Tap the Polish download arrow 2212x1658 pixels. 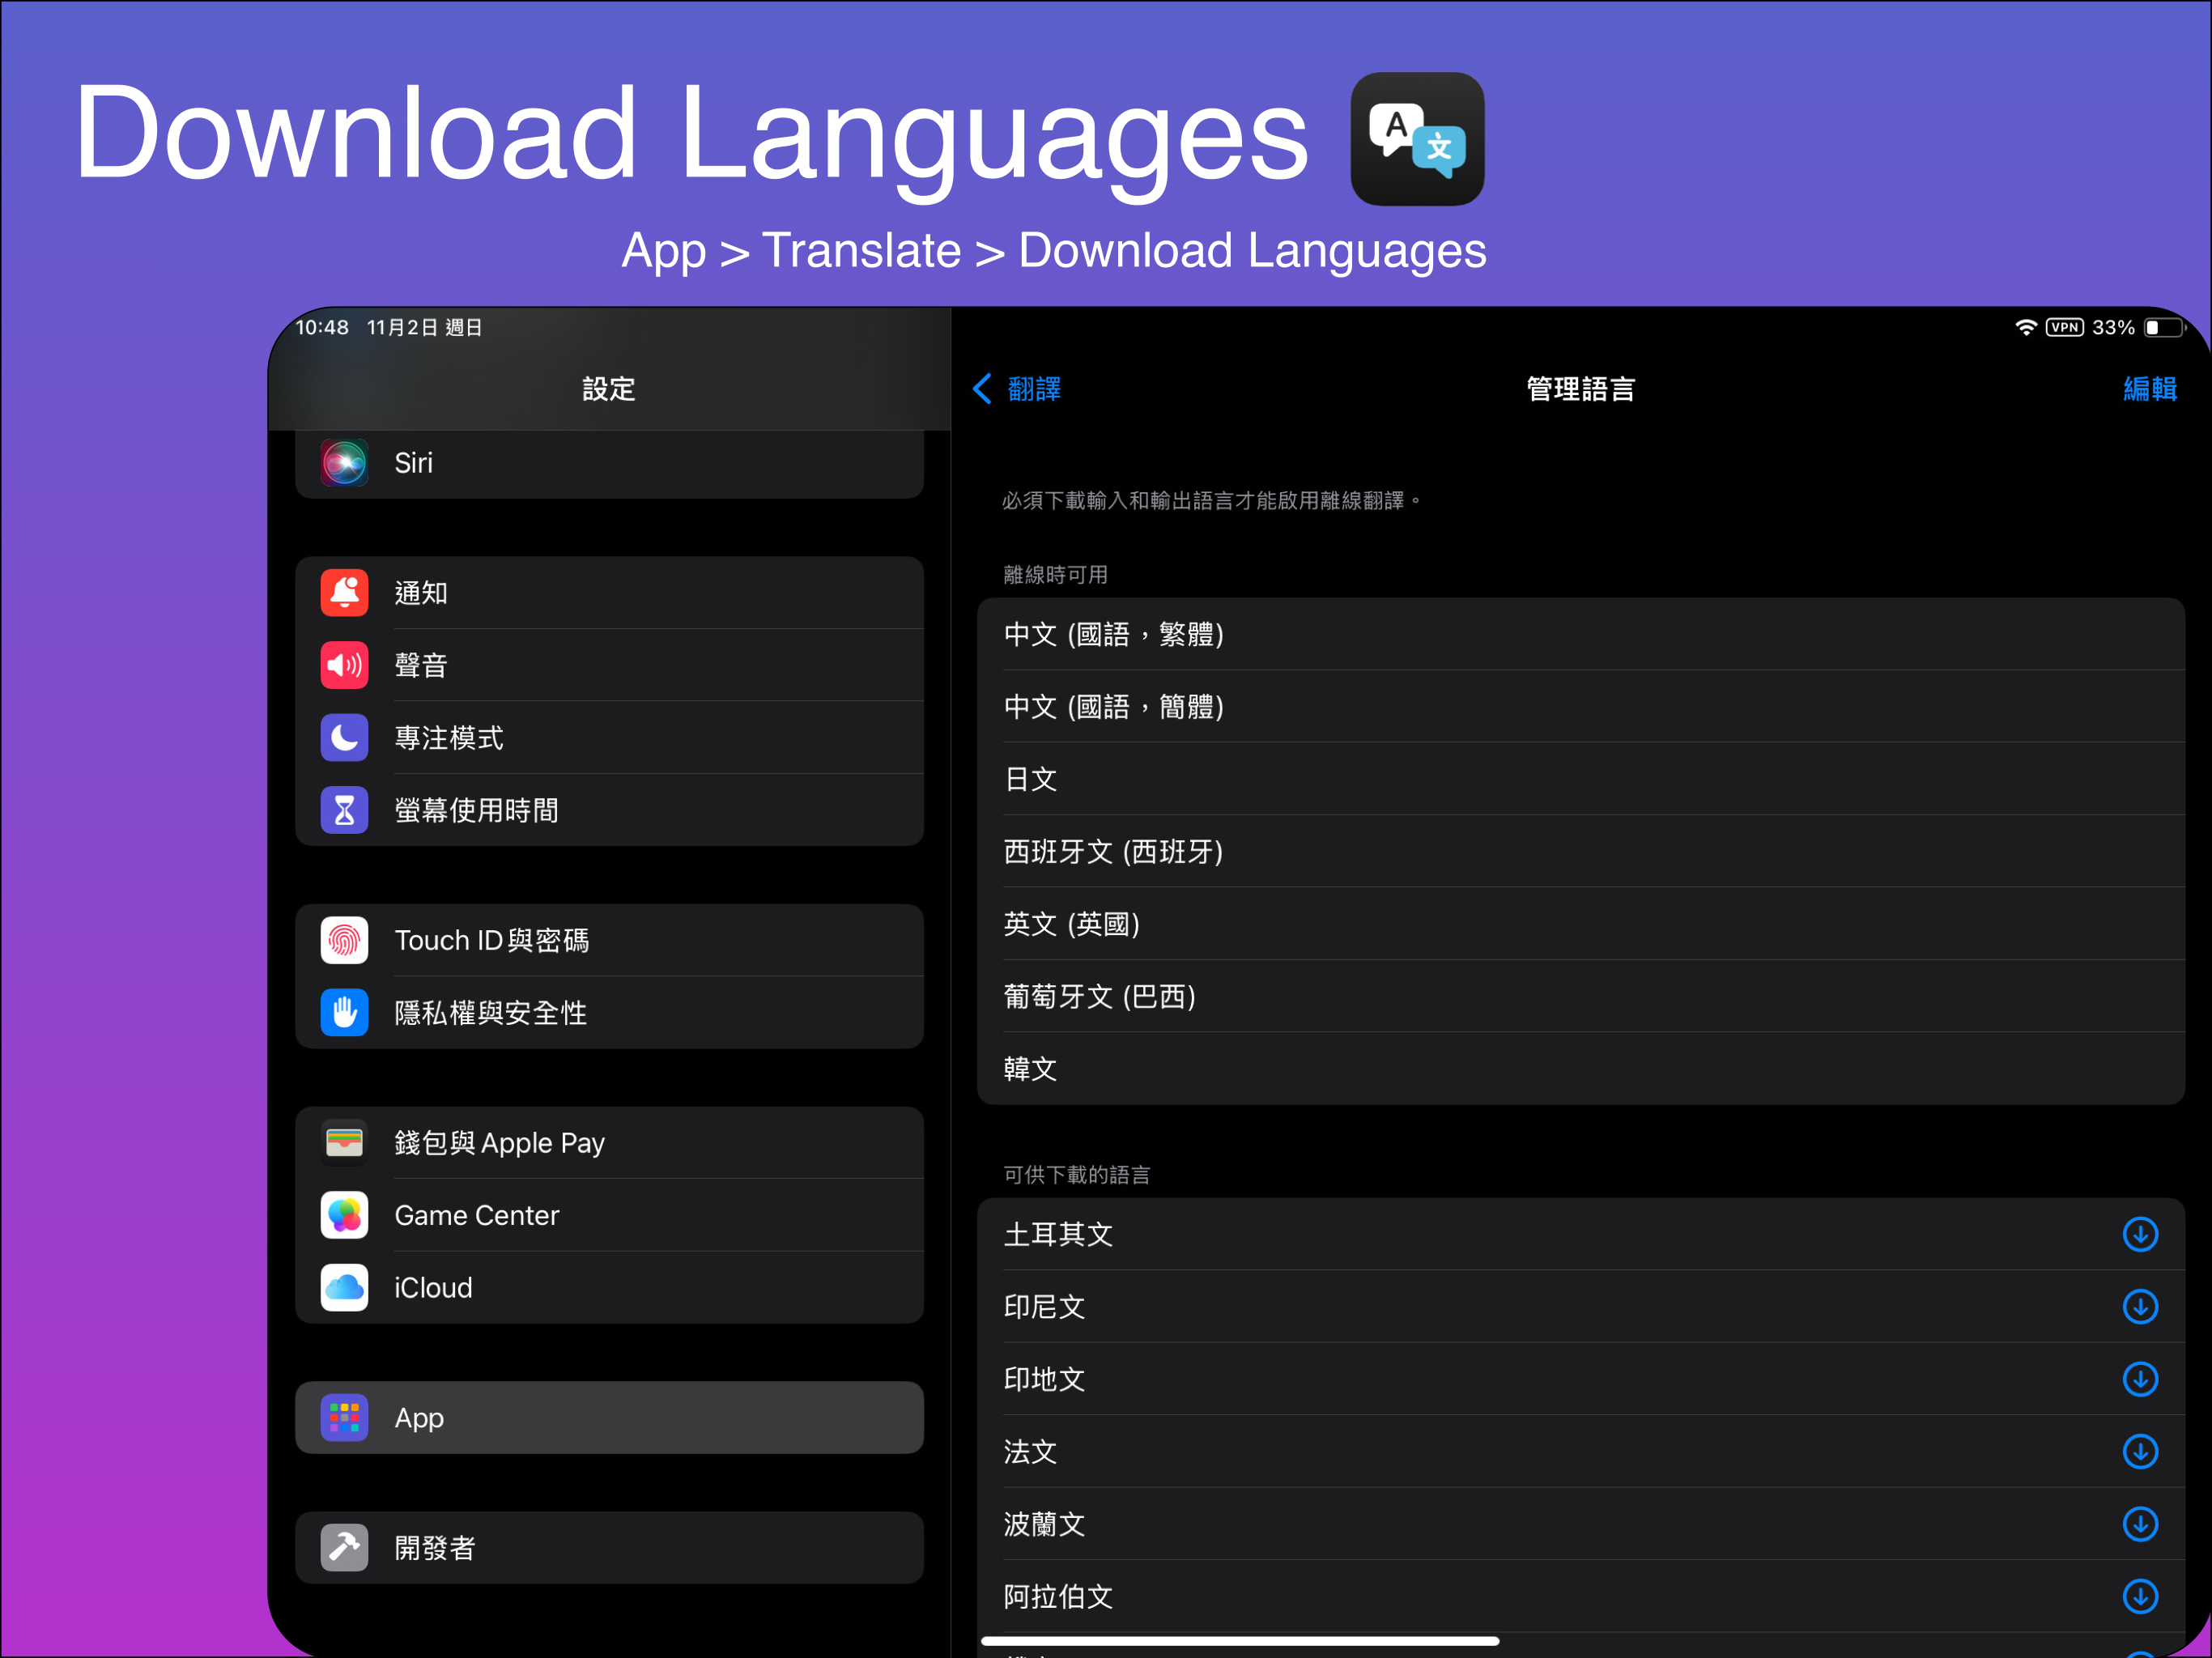[2139, 1524]
